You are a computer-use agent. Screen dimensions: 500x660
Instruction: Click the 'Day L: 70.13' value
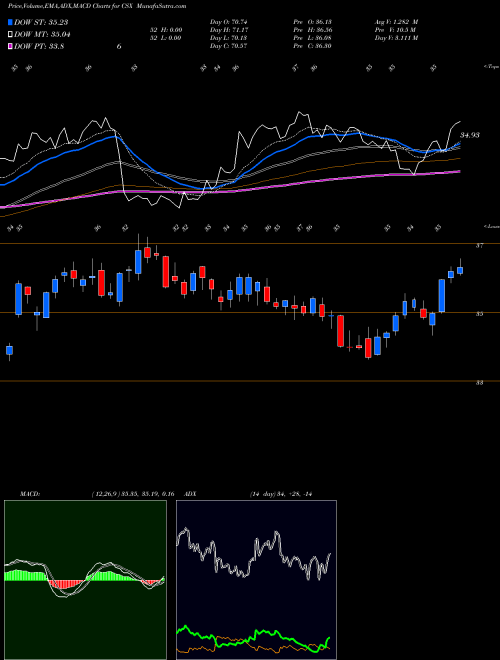(x=229, y=38)
